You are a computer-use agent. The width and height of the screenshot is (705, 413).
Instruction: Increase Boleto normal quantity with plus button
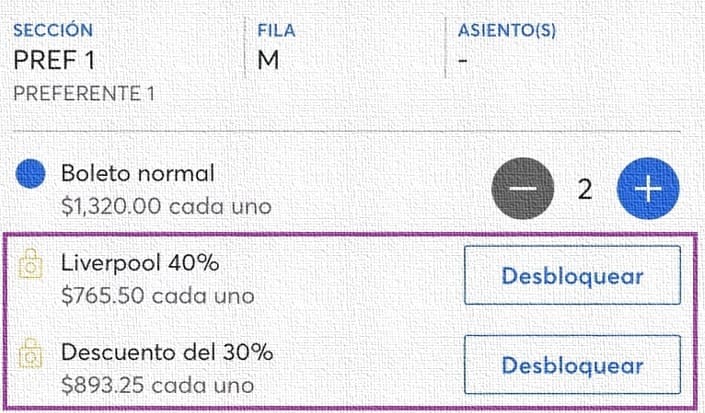[648, 188]
